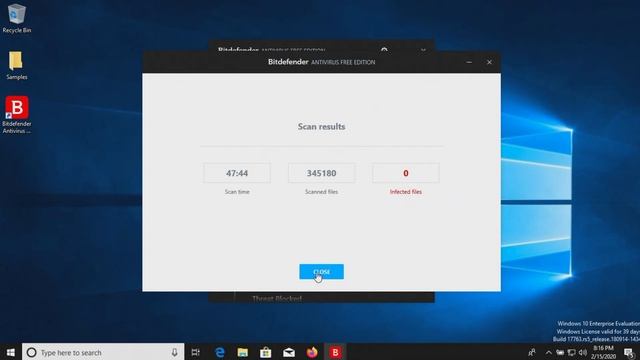Open the People icon in system tray

click(532, 352)
